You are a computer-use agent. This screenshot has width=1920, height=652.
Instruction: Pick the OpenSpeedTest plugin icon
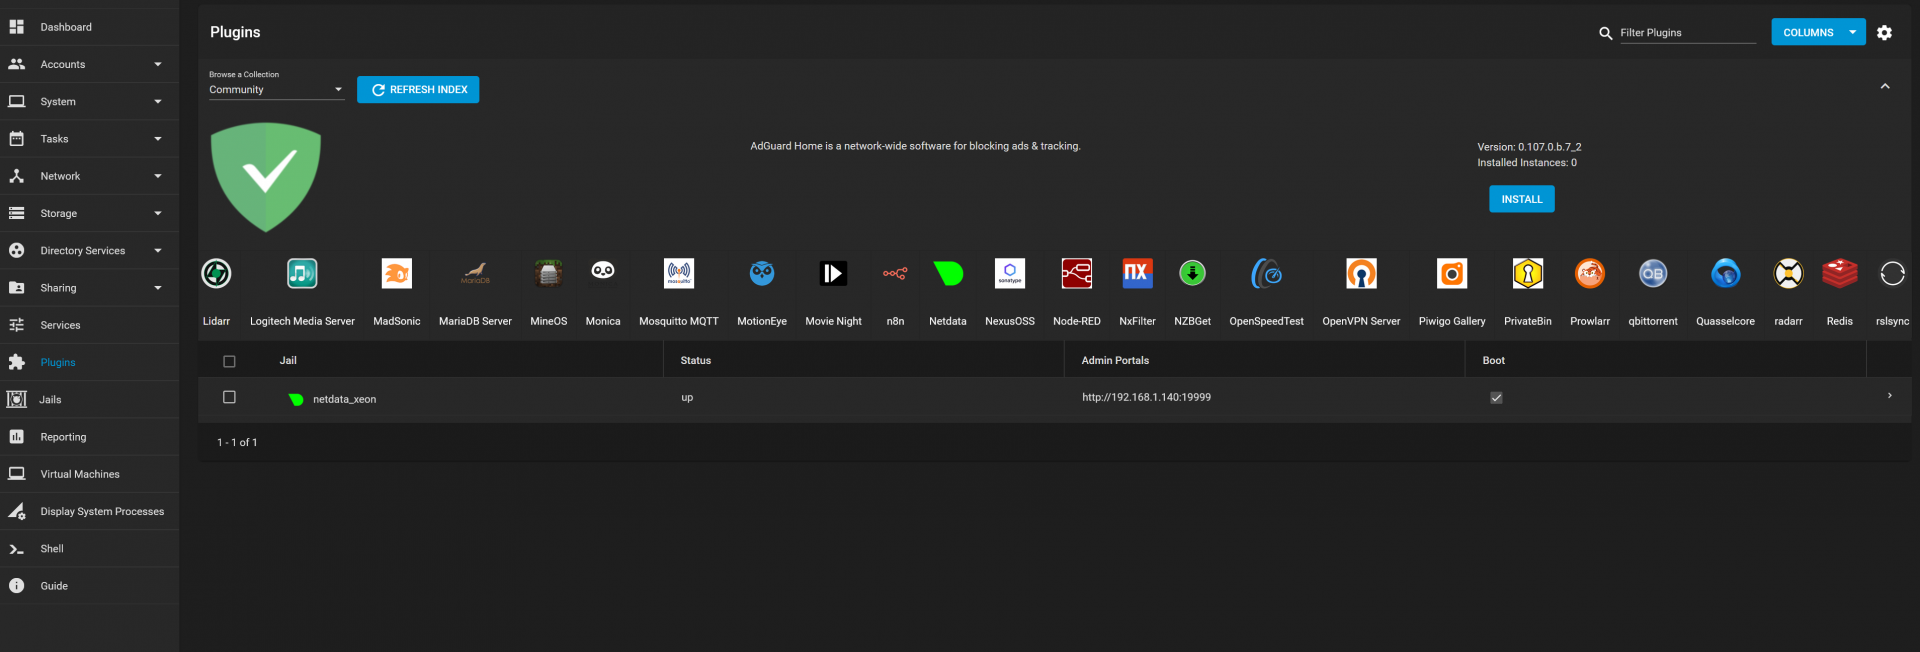click(1266, 273)
